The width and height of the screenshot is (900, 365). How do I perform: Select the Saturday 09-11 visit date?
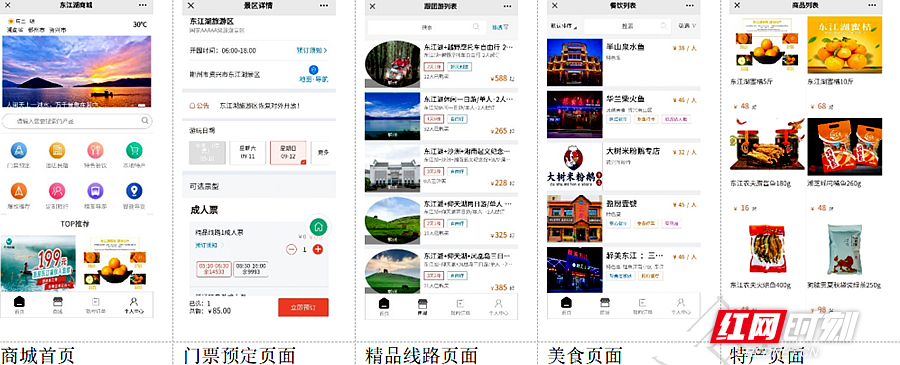248,153
